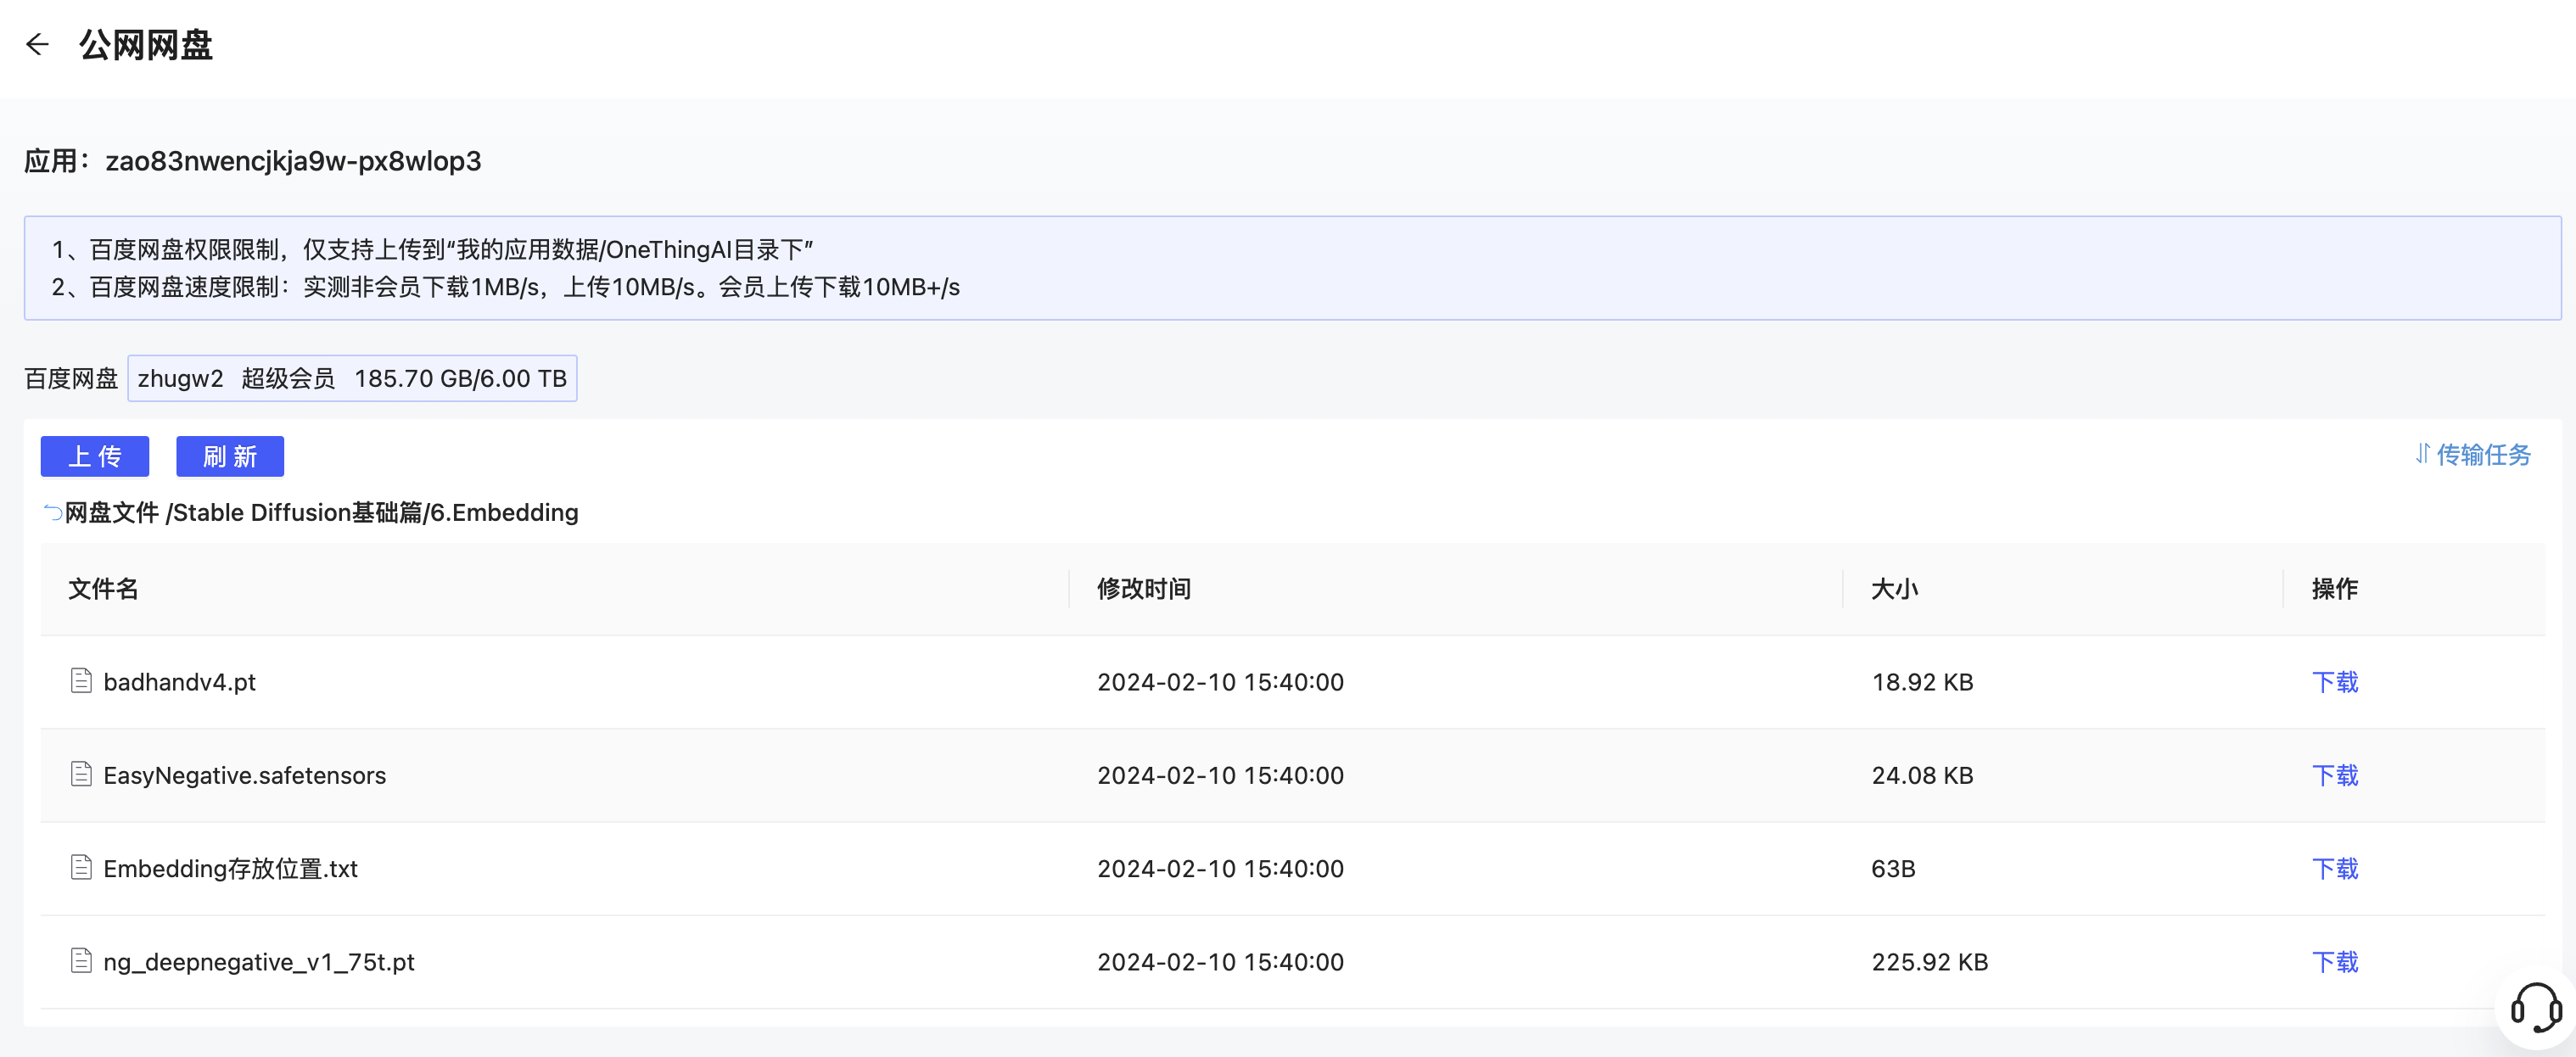Click the EasyNegative.safetensors file icon

pyautogui.click(x=81, y=774)
